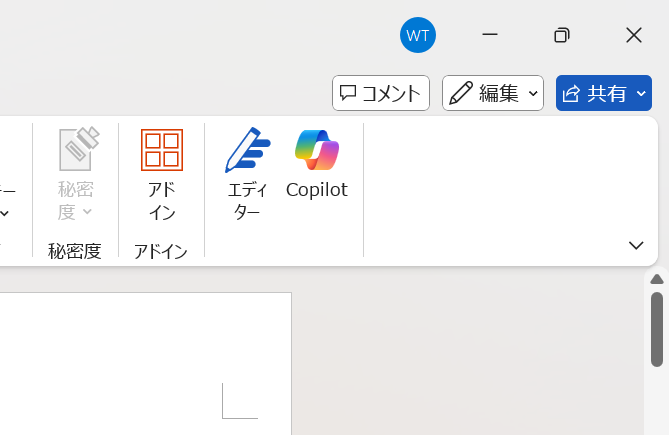
Task: Open the Copilot pane
Action: (x=317, y=164)
